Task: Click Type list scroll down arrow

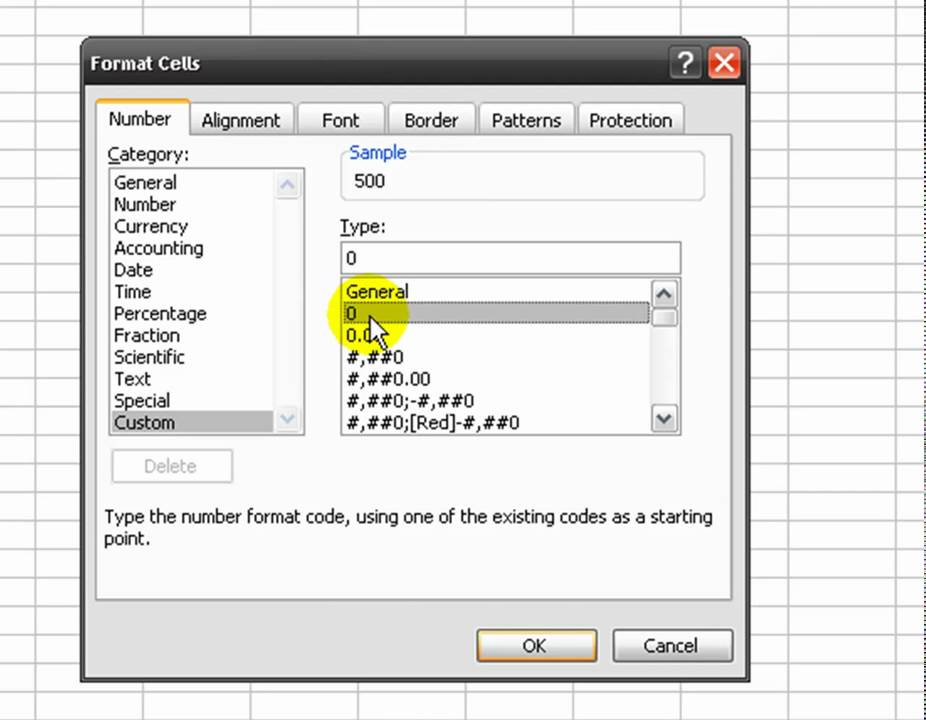Action: click(664, 419)
